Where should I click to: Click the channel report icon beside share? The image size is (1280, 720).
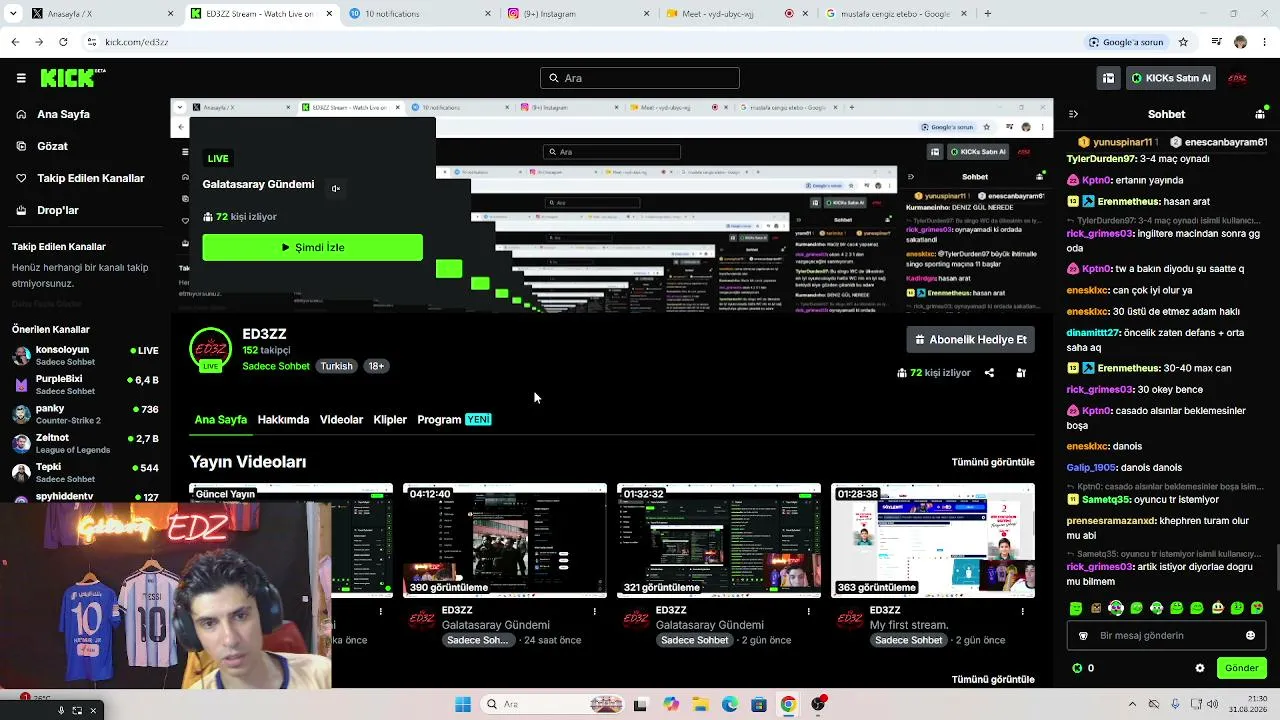click(x=1021, y=373)
